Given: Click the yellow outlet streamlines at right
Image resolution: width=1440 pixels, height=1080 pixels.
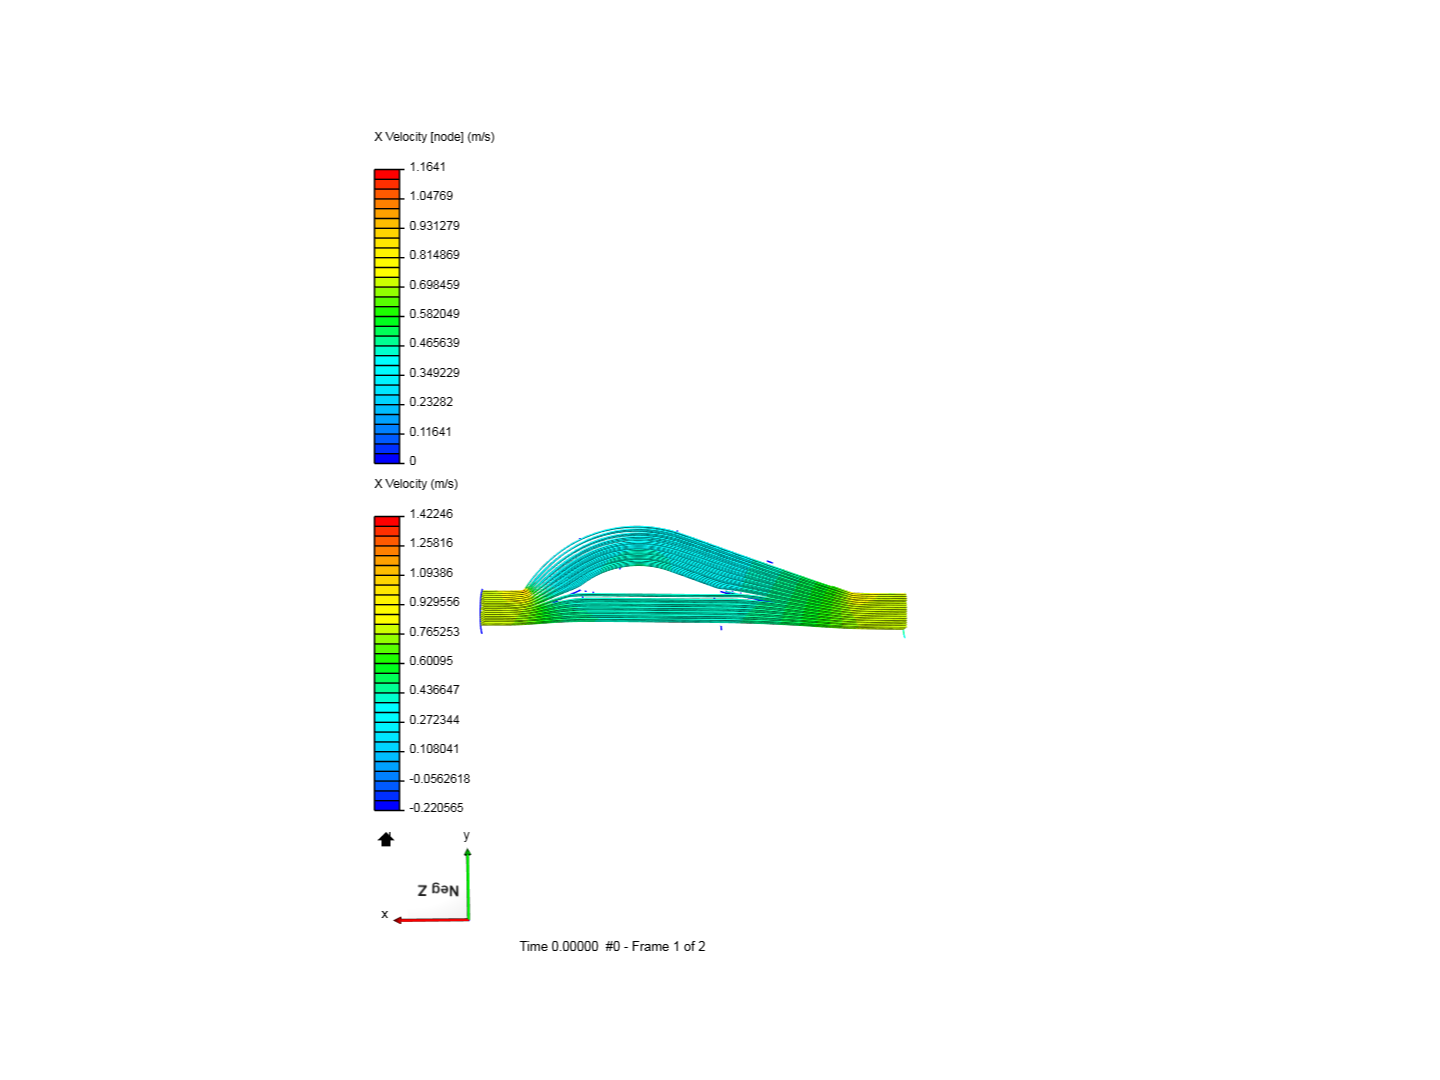Looking at the screenshot, I should click(x=878, y=611).
